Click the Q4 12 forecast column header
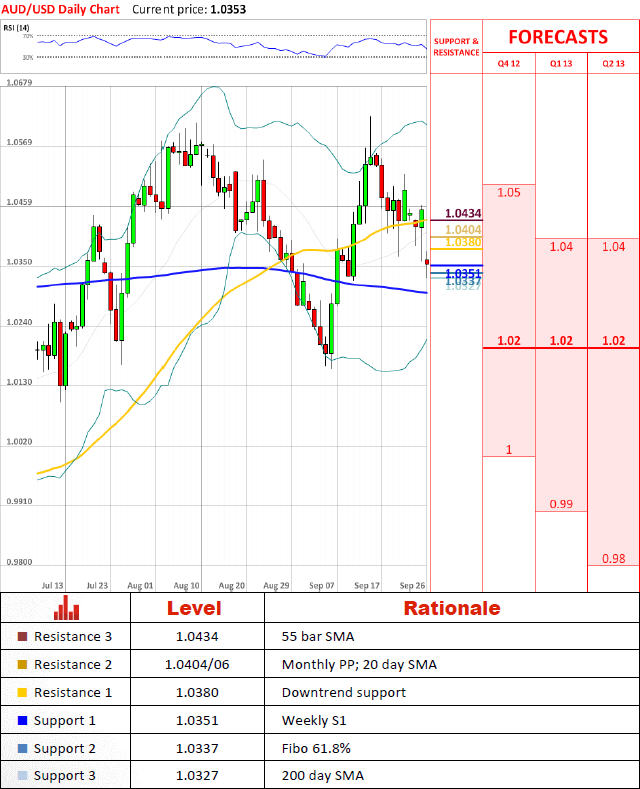The height and width of the screenshot is (789, 640). (509, 65)
